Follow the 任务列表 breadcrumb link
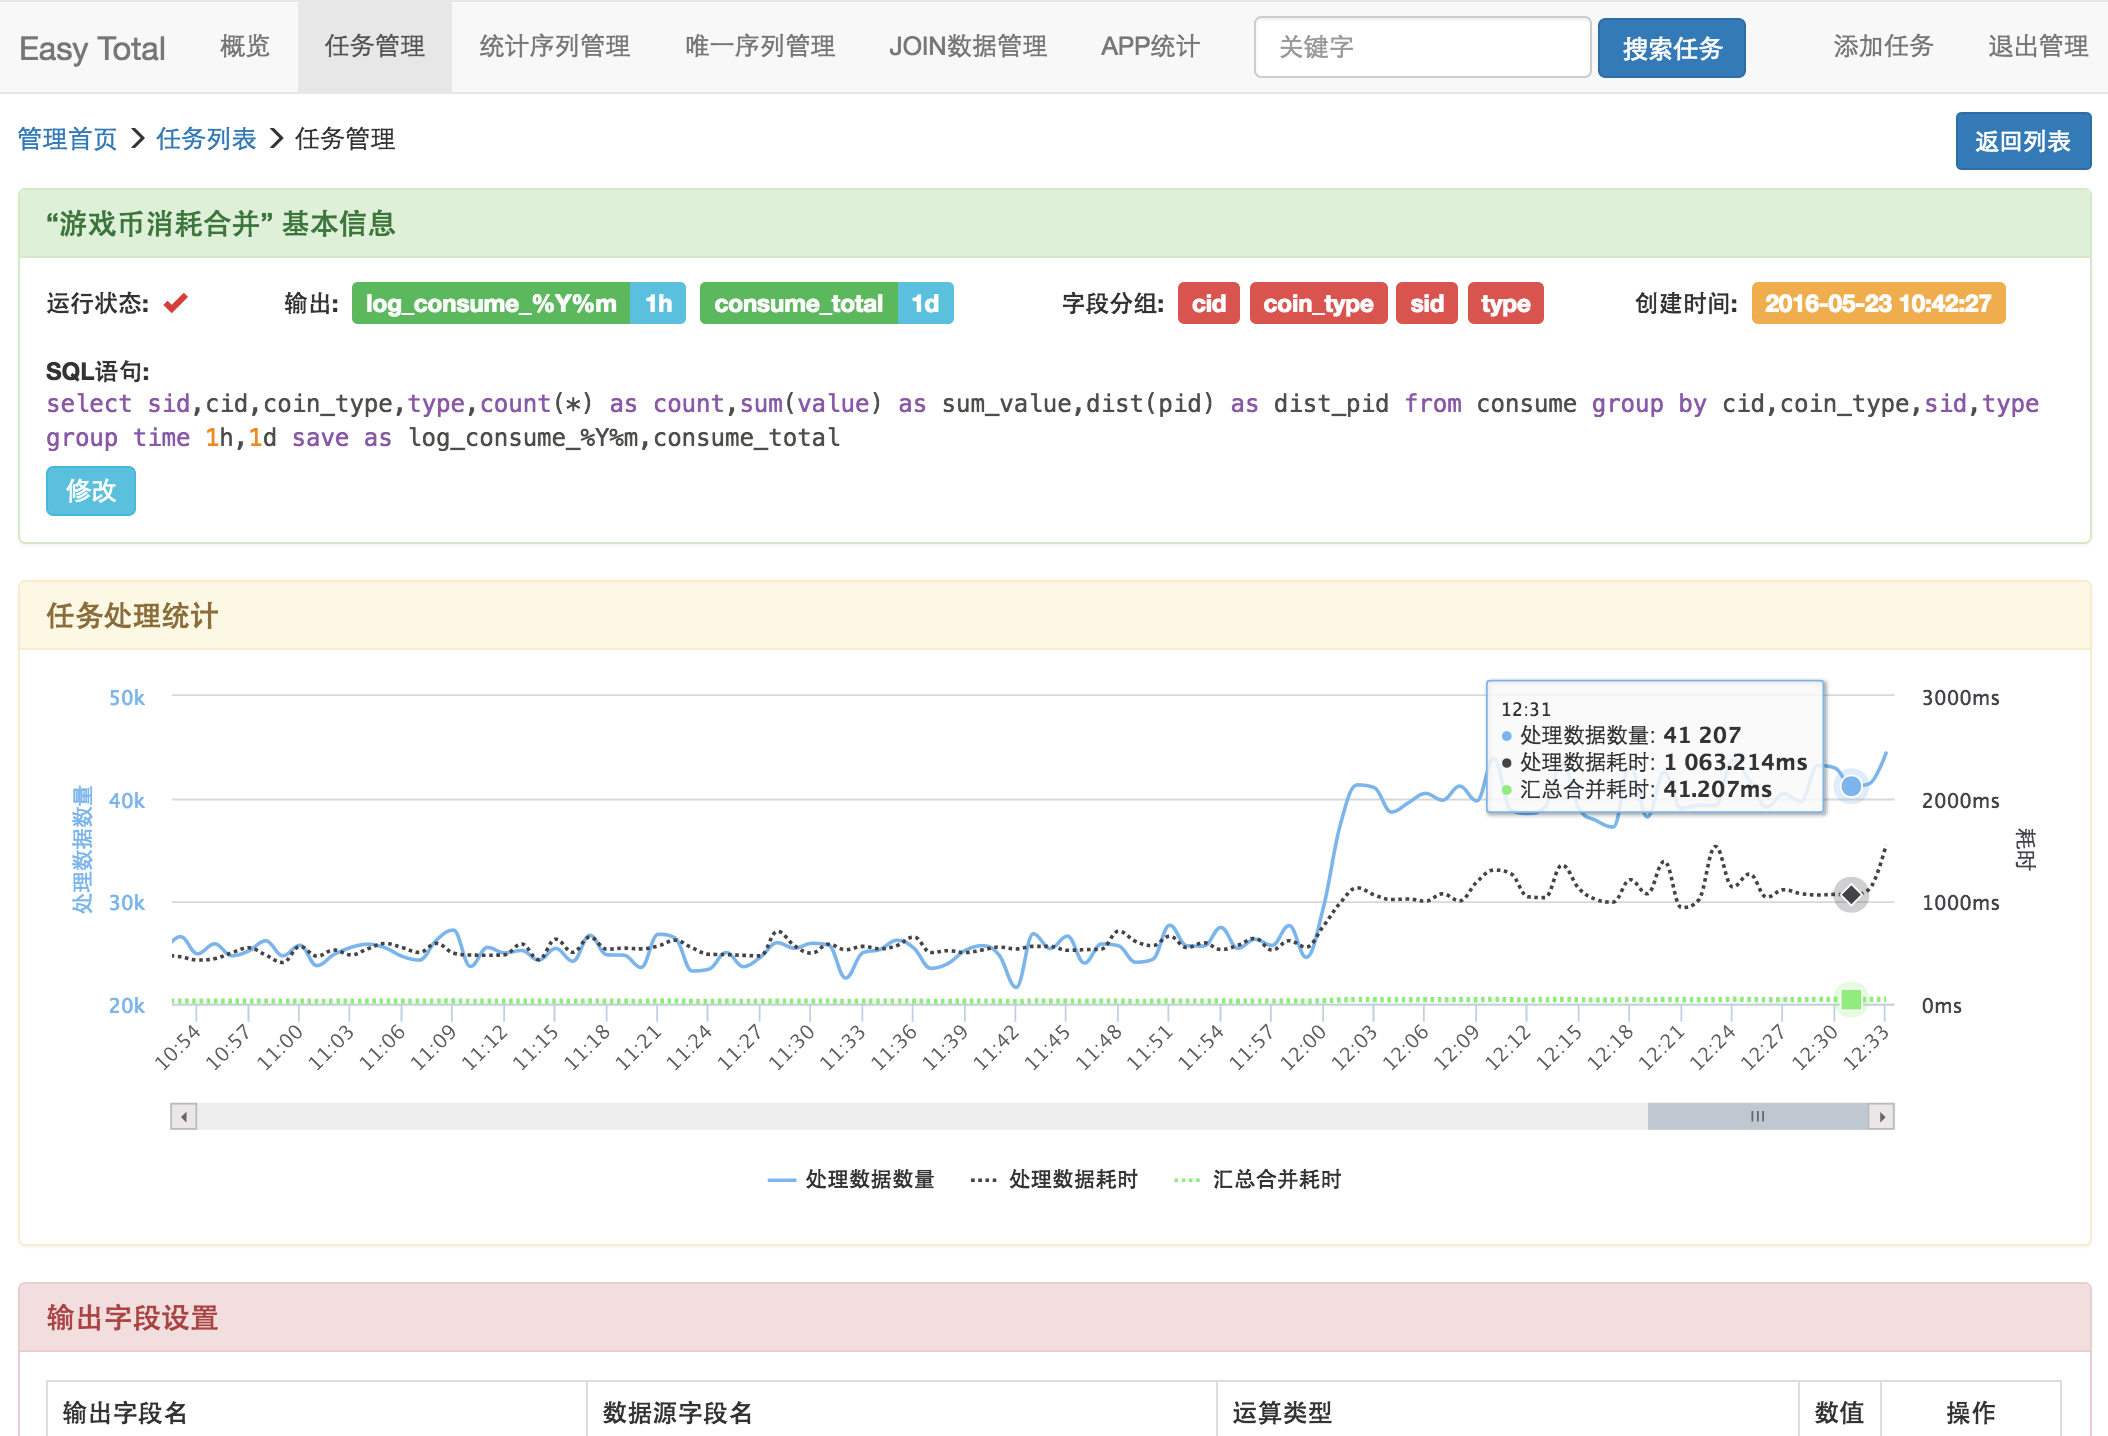Viewport: 2108px width, 1436px height. click(x=206, y=139)
